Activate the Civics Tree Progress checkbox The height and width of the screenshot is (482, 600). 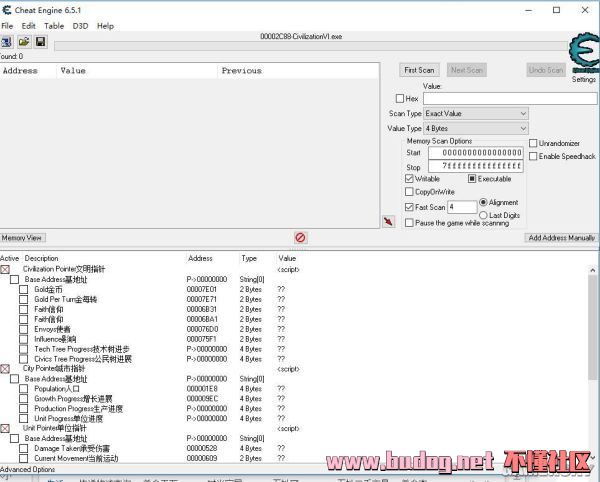23,359
